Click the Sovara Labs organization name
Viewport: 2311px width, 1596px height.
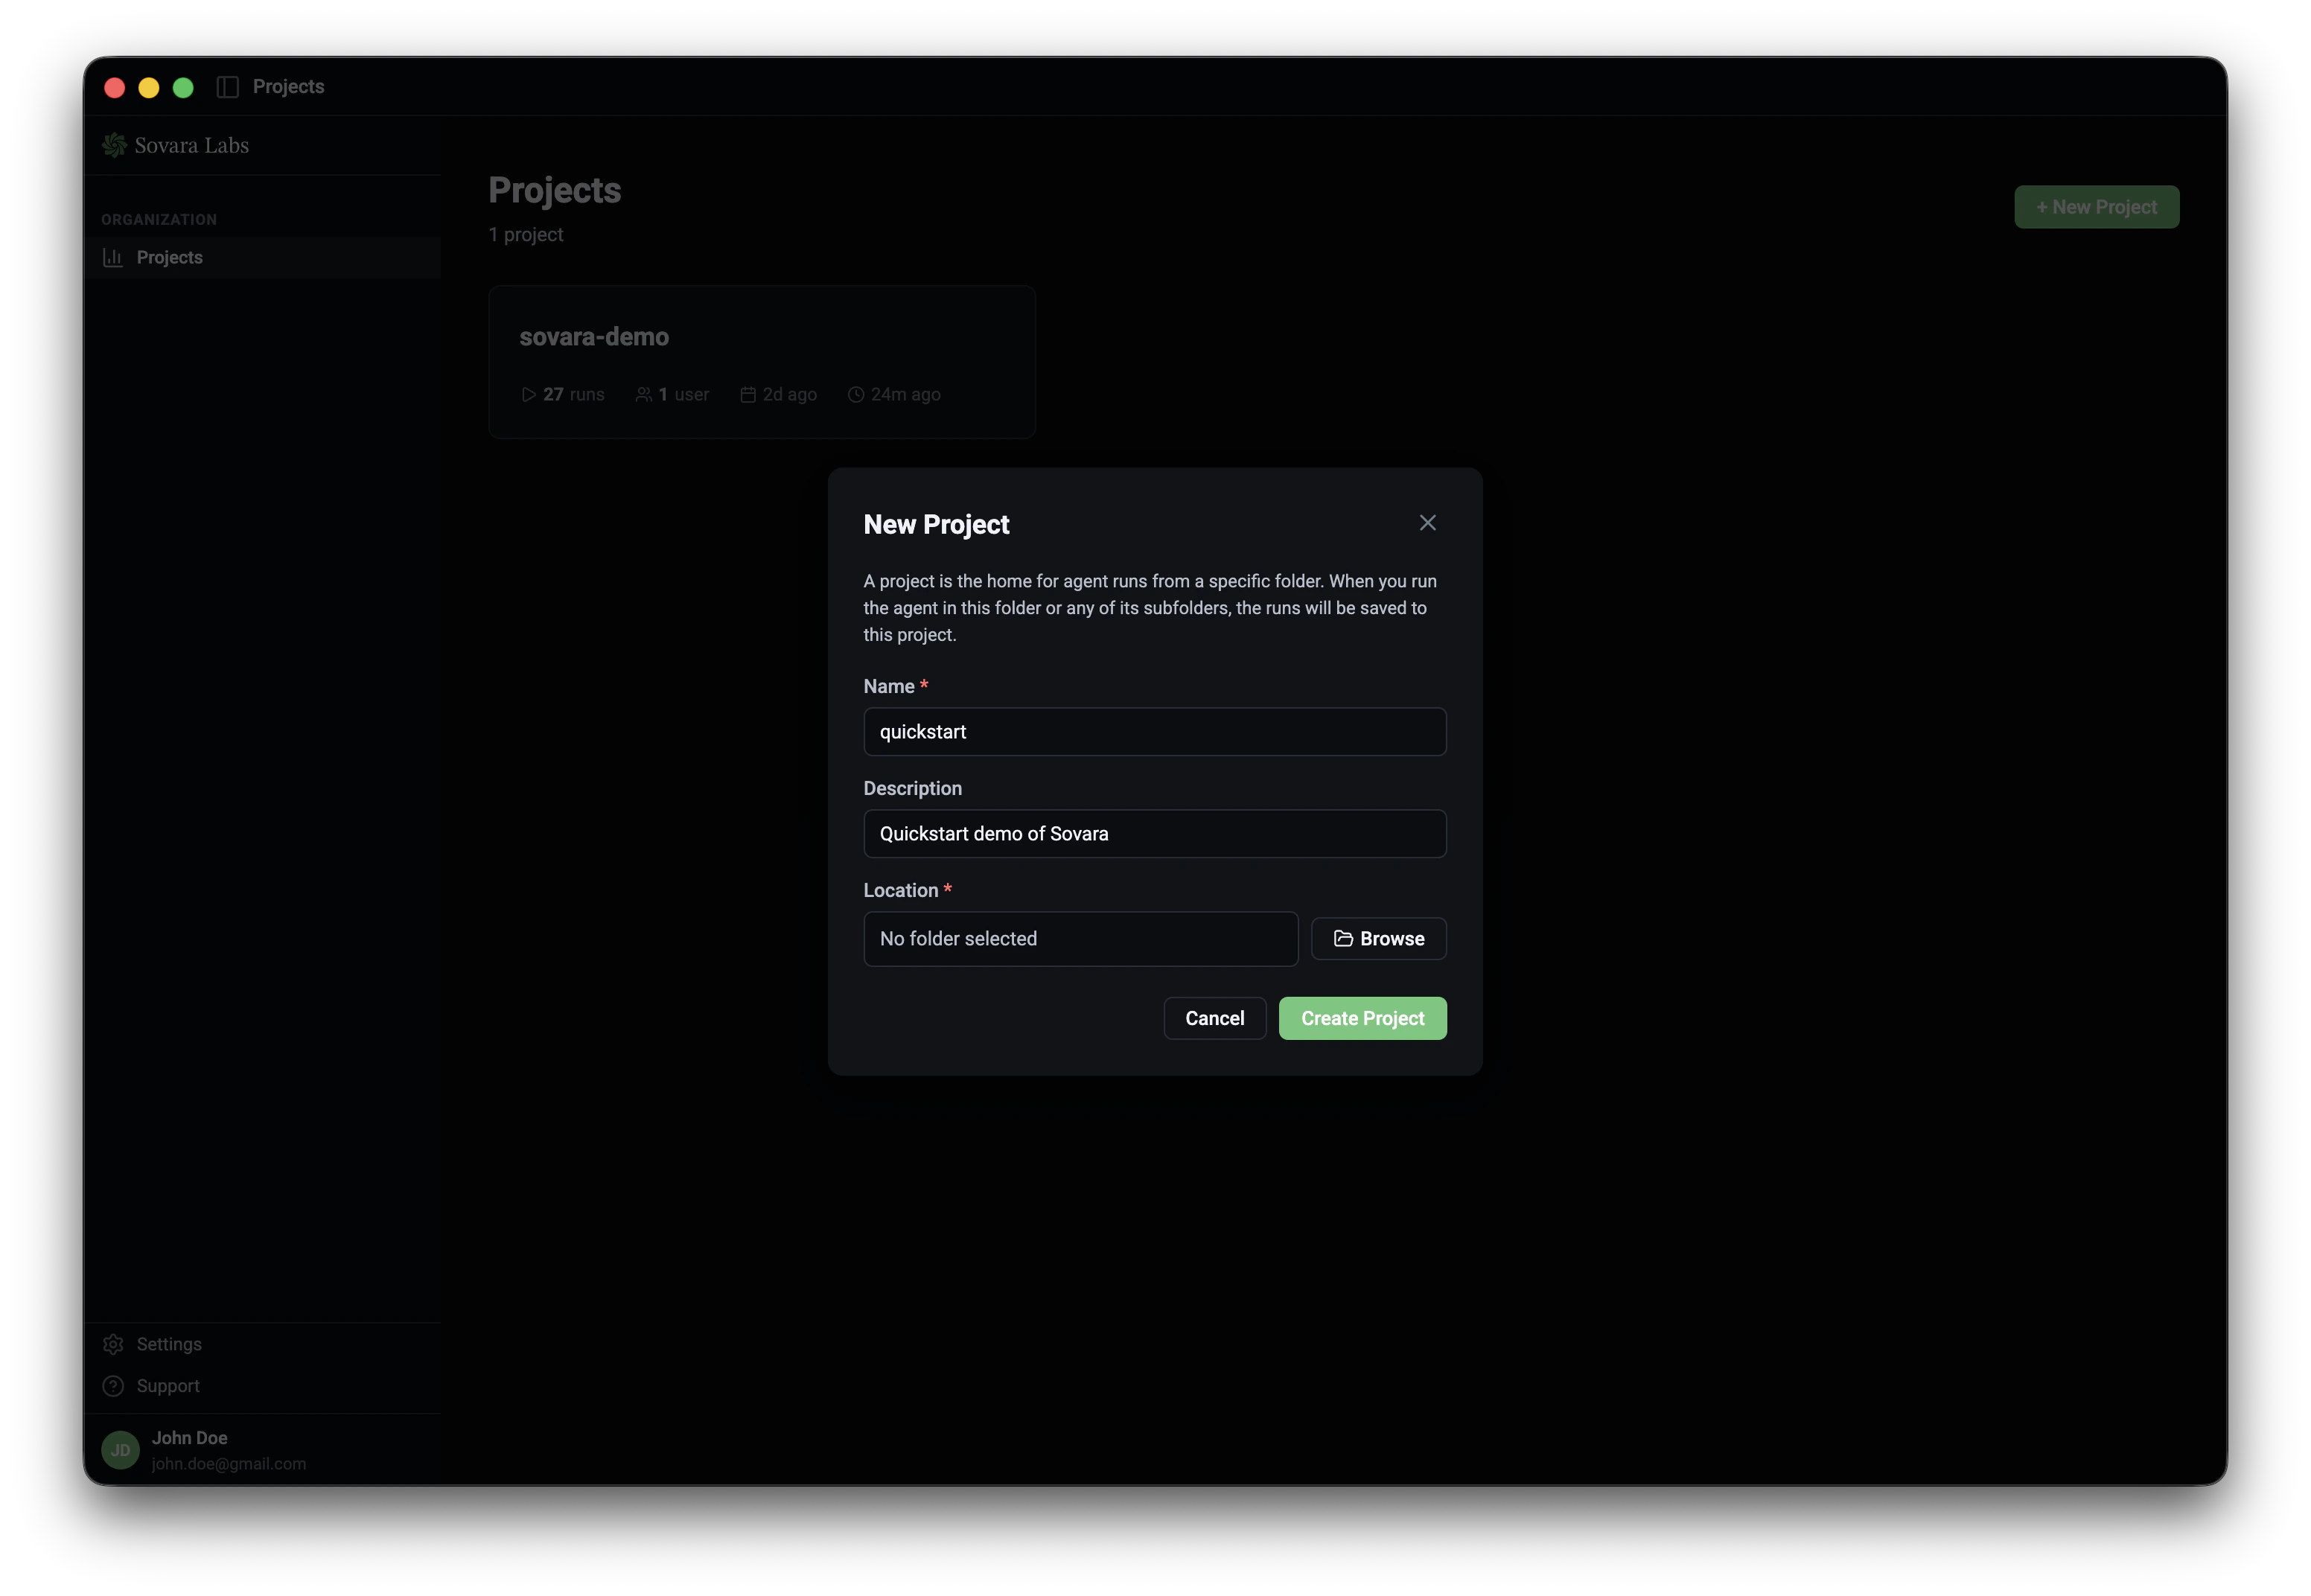191,145
